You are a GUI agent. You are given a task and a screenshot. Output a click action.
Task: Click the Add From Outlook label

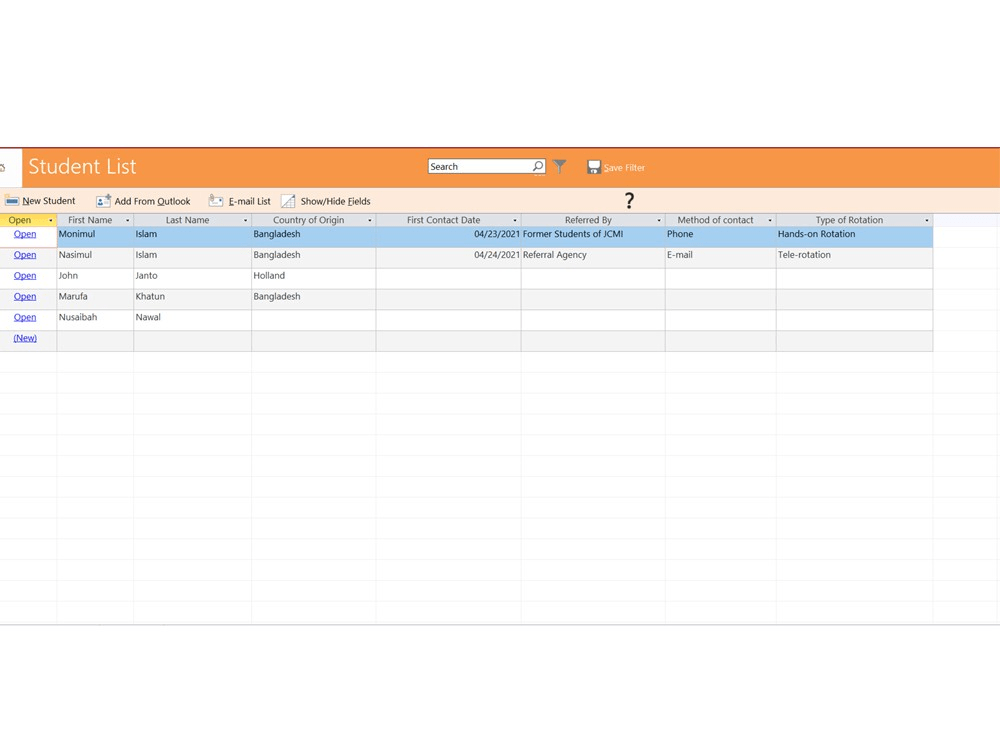pyautogui.click(x=152, y=202)
